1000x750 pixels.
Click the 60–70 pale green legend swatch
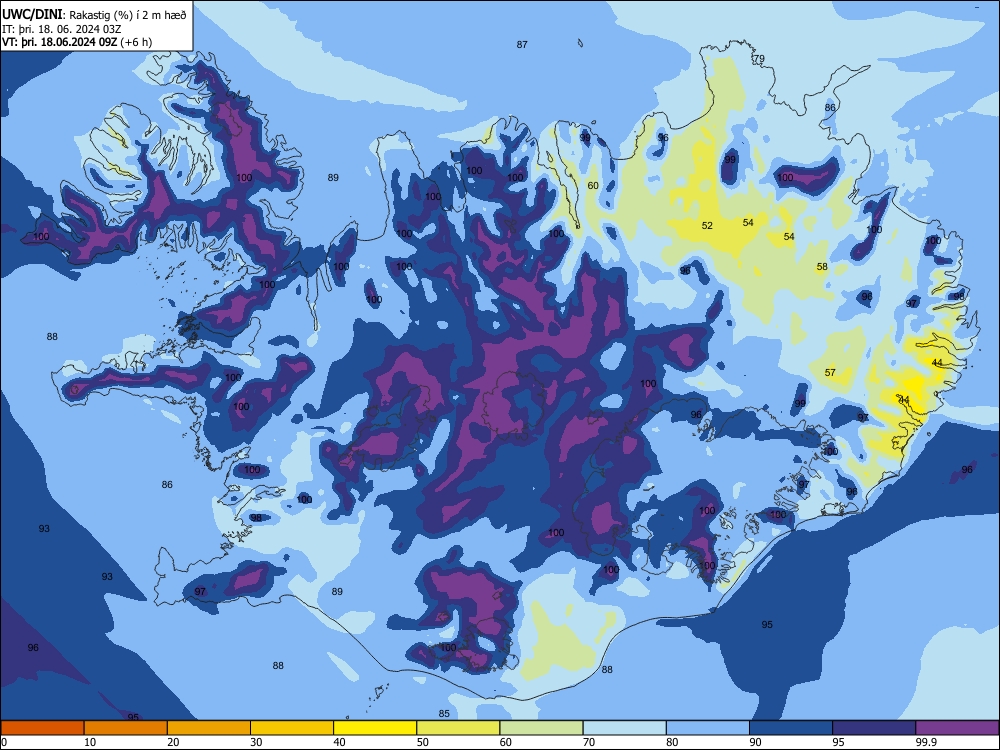541,728
